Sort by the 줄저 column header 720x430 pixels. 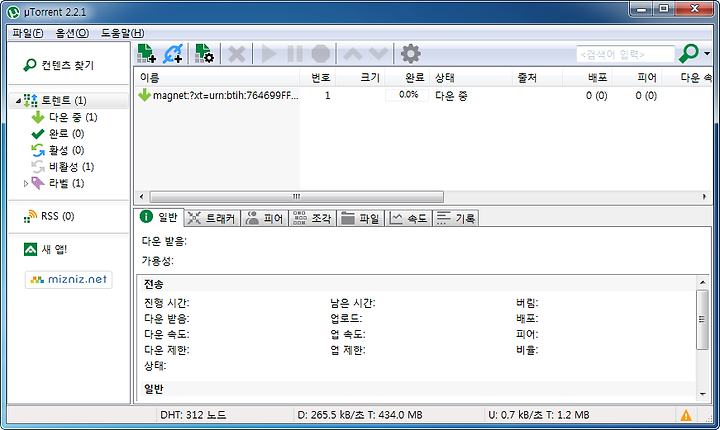(x=538, y=78)
